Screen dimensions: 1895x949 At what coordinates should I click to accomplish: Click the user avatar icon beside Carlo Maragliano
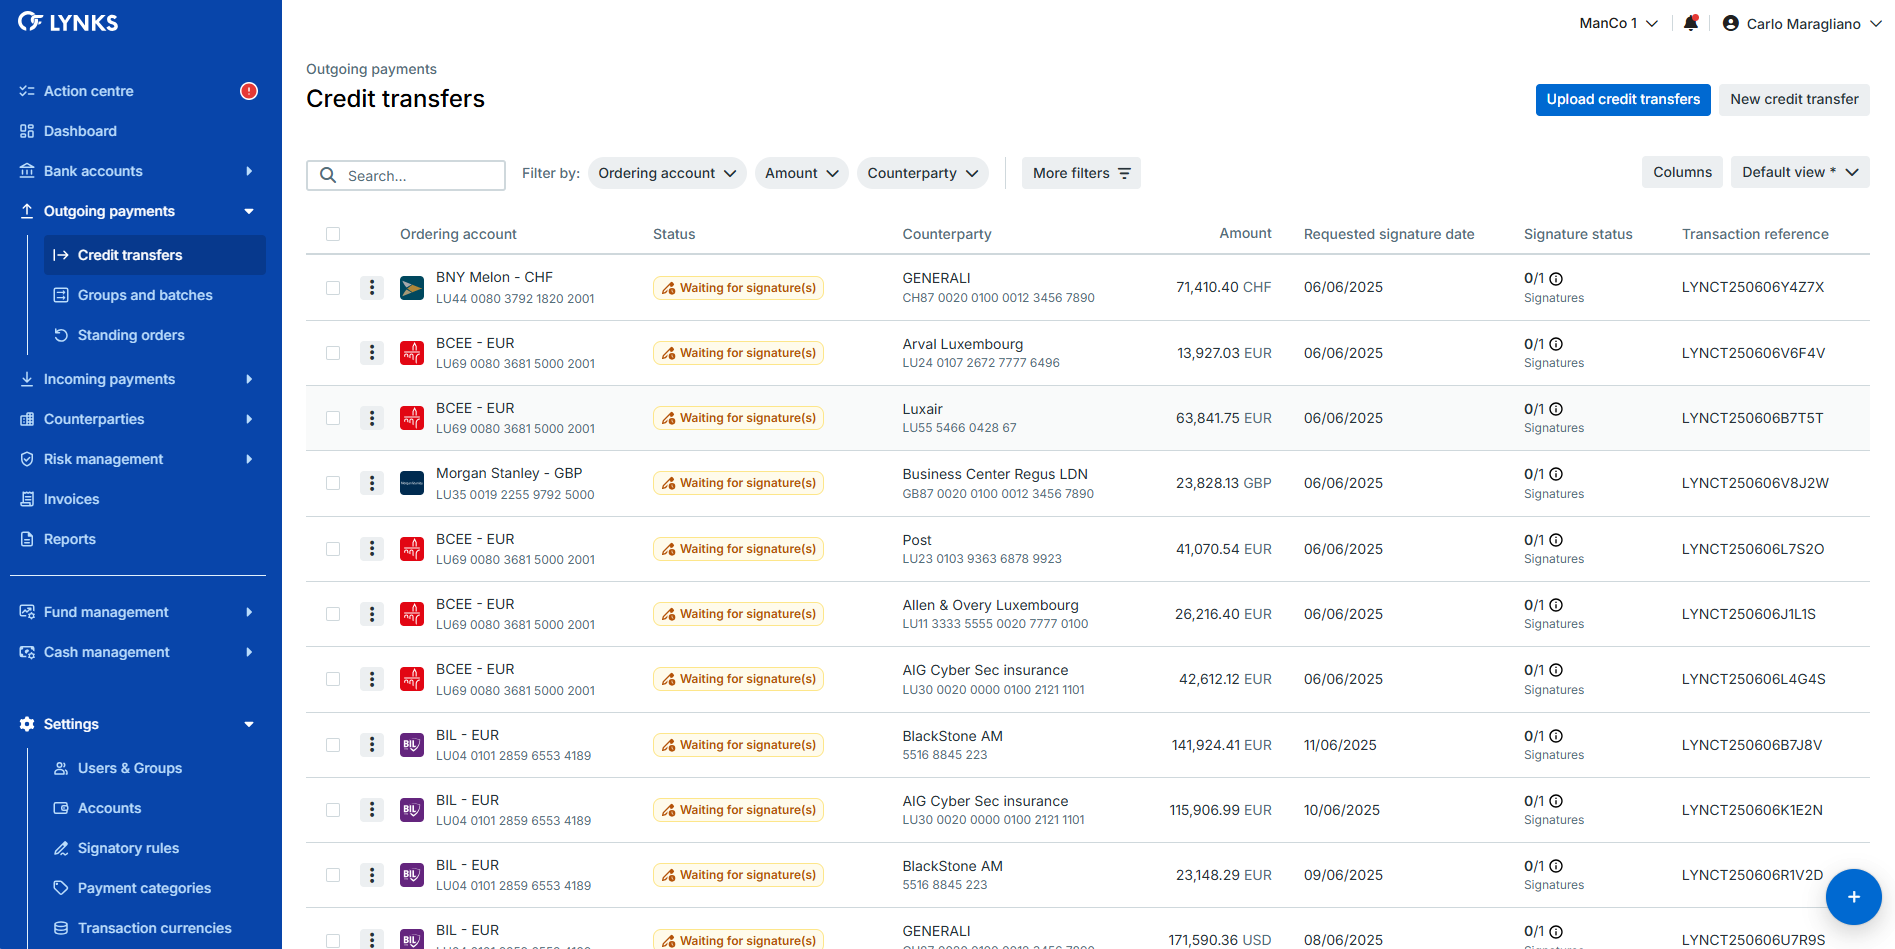(1731, 23)
